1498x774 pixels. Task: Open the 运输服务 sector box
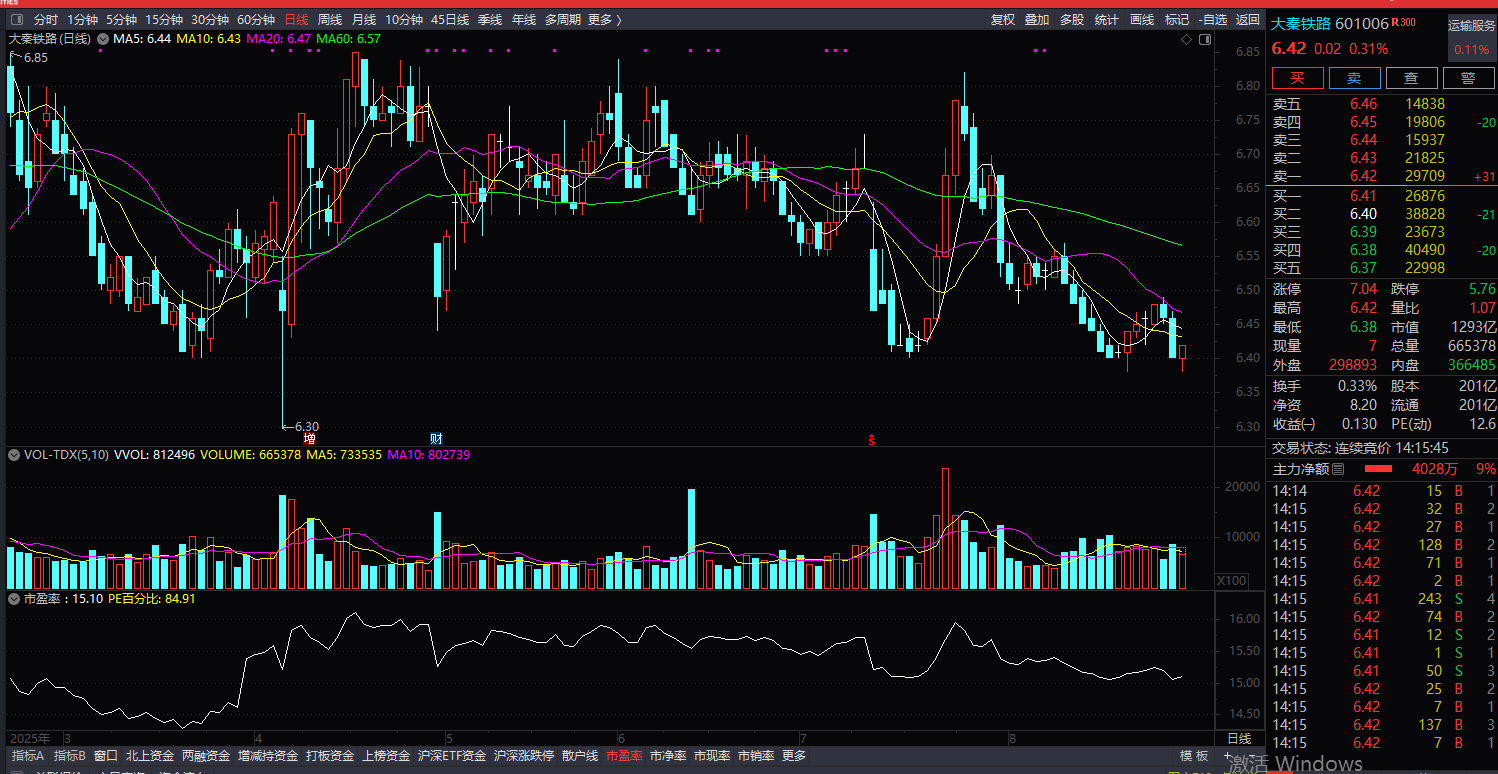click(x=1472, y=38)
